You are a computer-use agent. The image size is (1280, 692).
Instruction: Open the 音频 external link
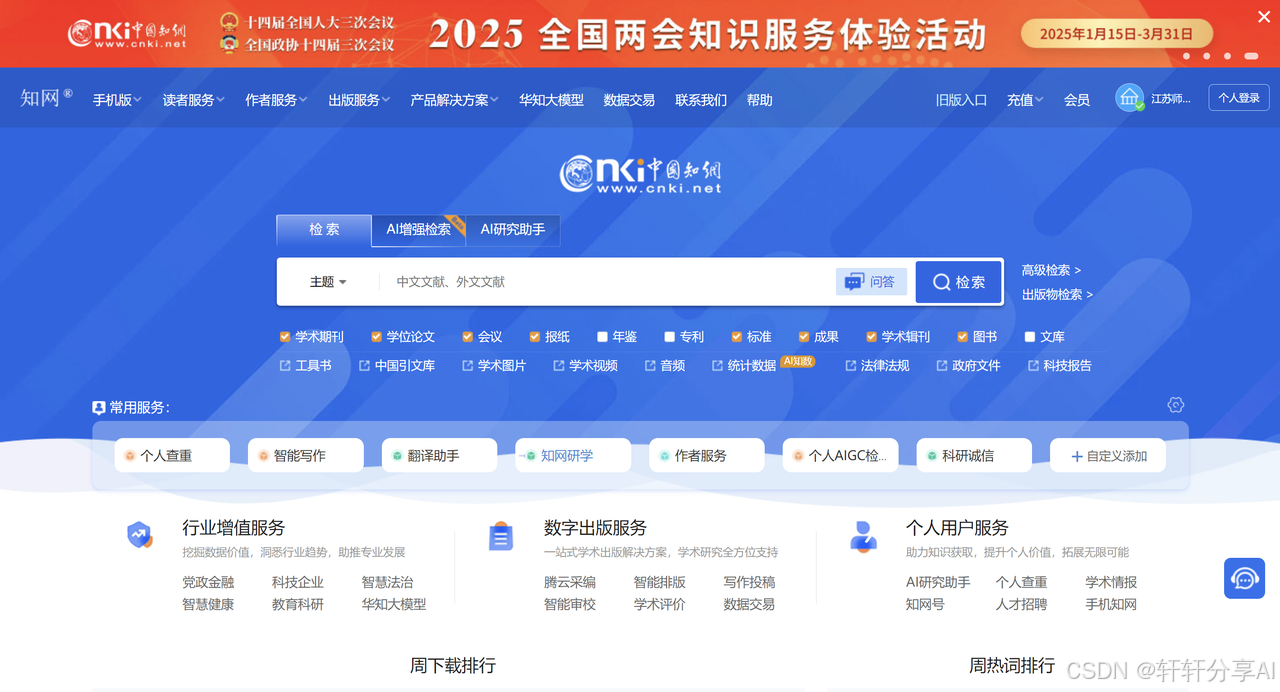tap(665, 366)
